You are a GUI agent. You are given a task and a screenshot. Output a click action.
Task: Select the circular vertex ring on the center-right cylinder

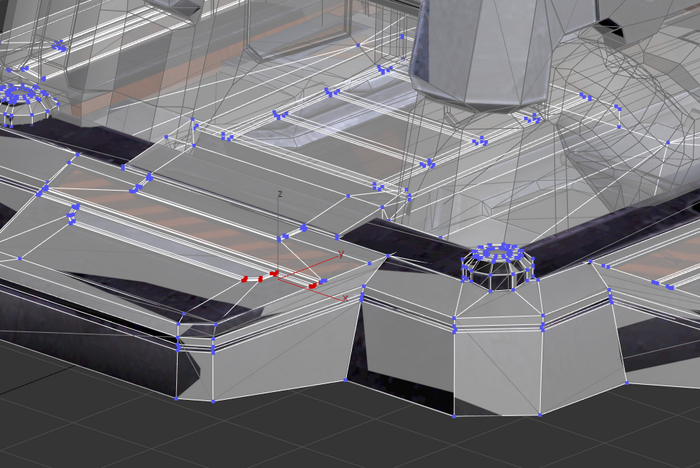click(497, 257)
